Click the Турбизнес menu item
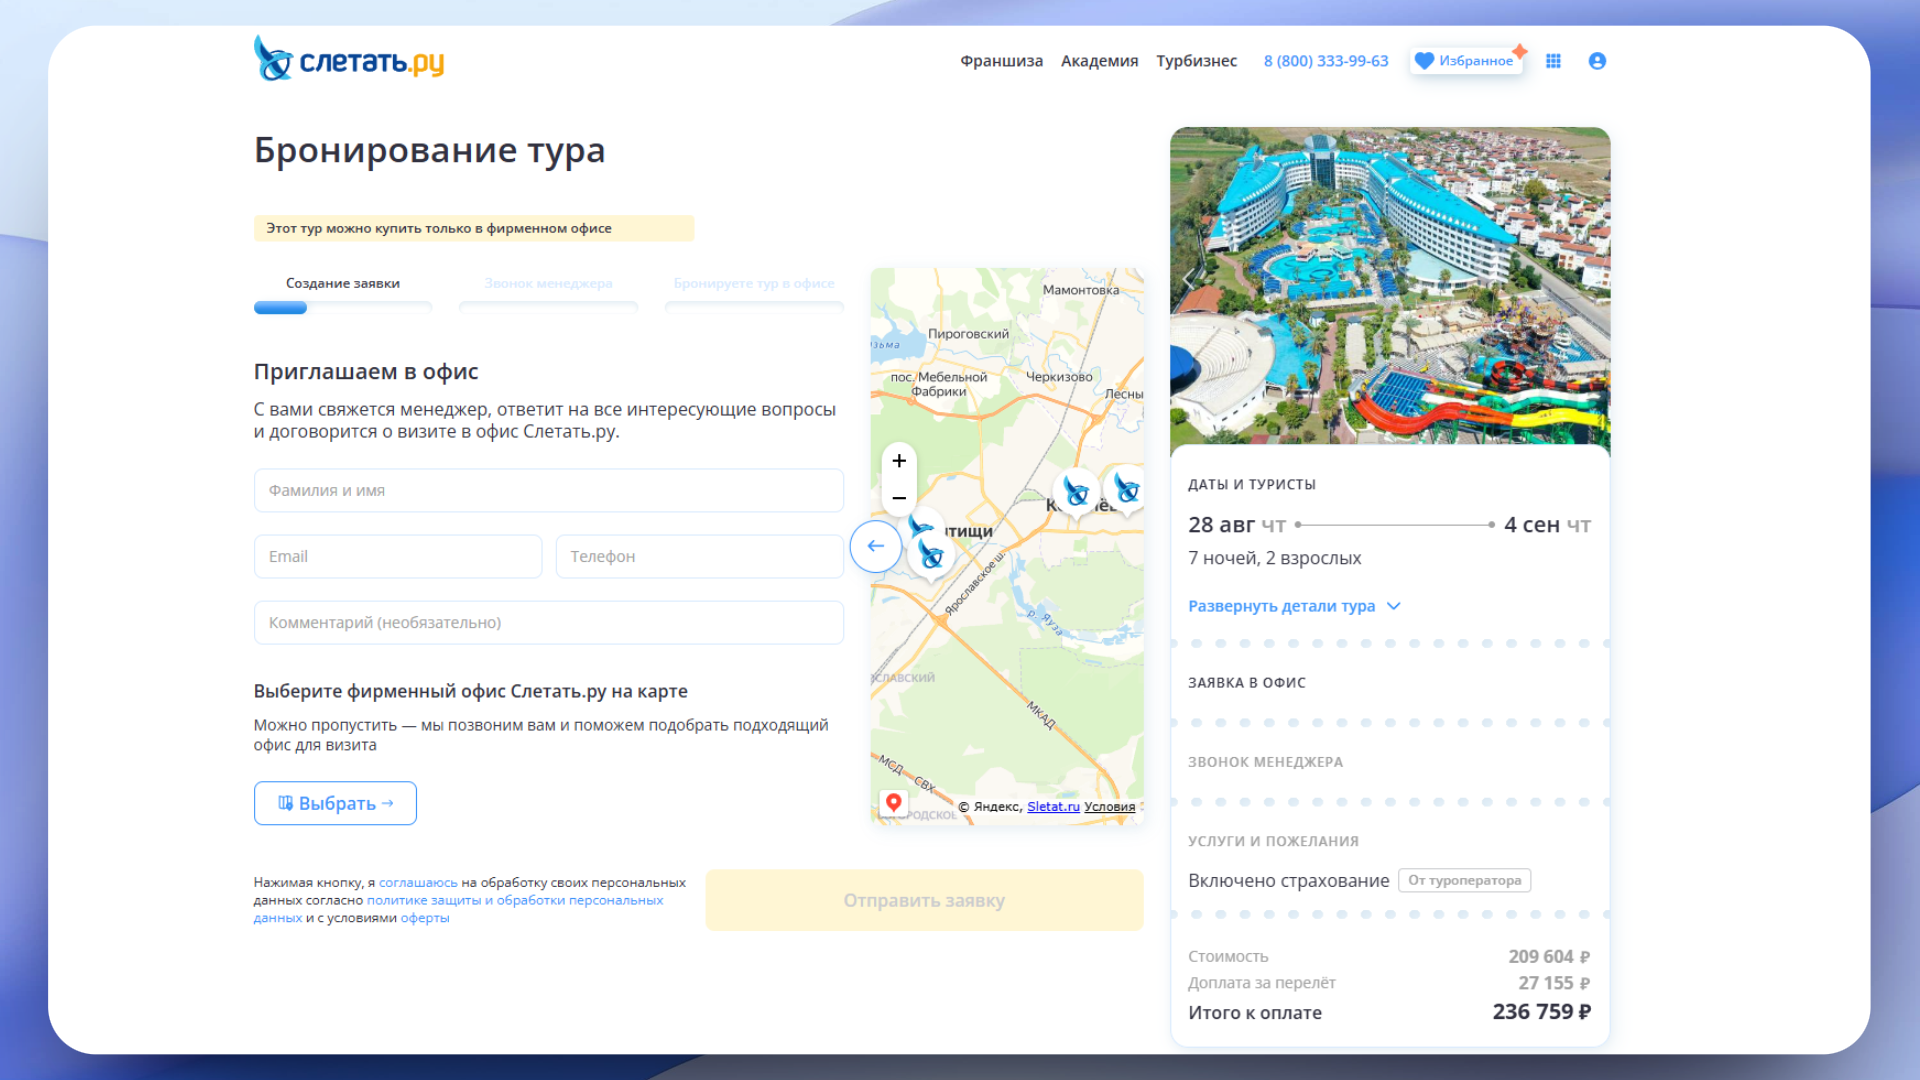The height and width of the screenshot is (1080, 1920). [1196, 61]
